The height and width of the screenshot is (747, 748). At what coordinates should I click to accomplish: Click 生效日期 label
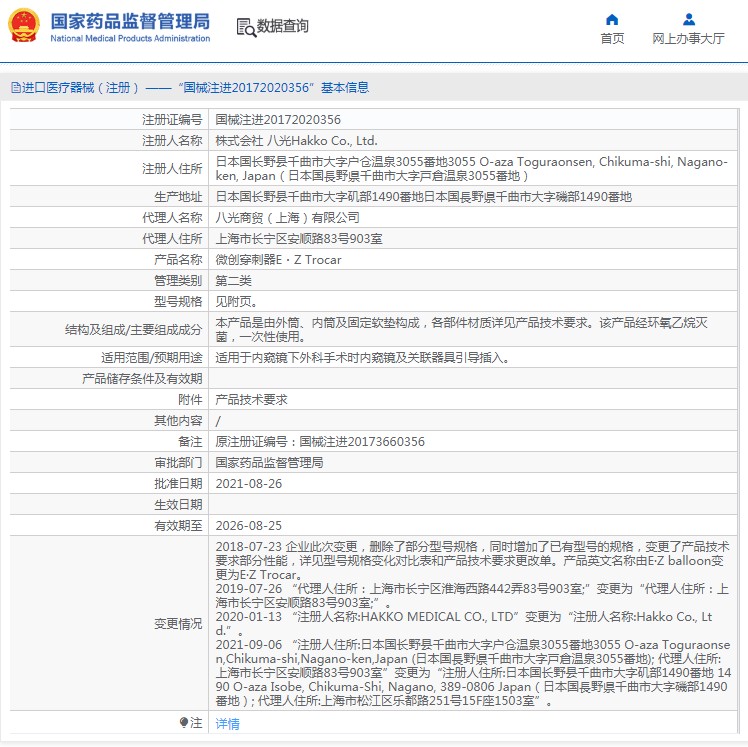178,505
